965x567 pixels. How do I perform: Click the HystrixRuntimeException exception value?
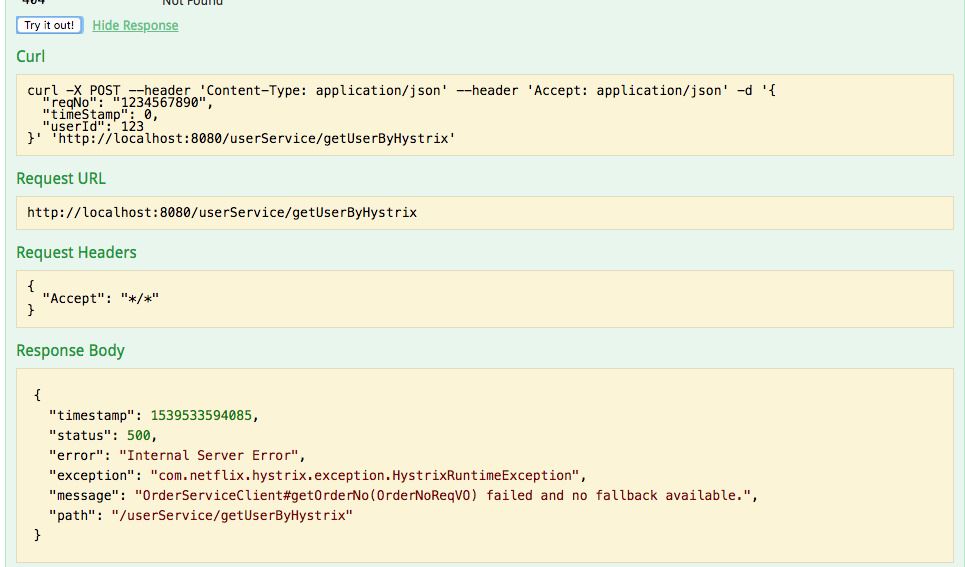point(364,475)
